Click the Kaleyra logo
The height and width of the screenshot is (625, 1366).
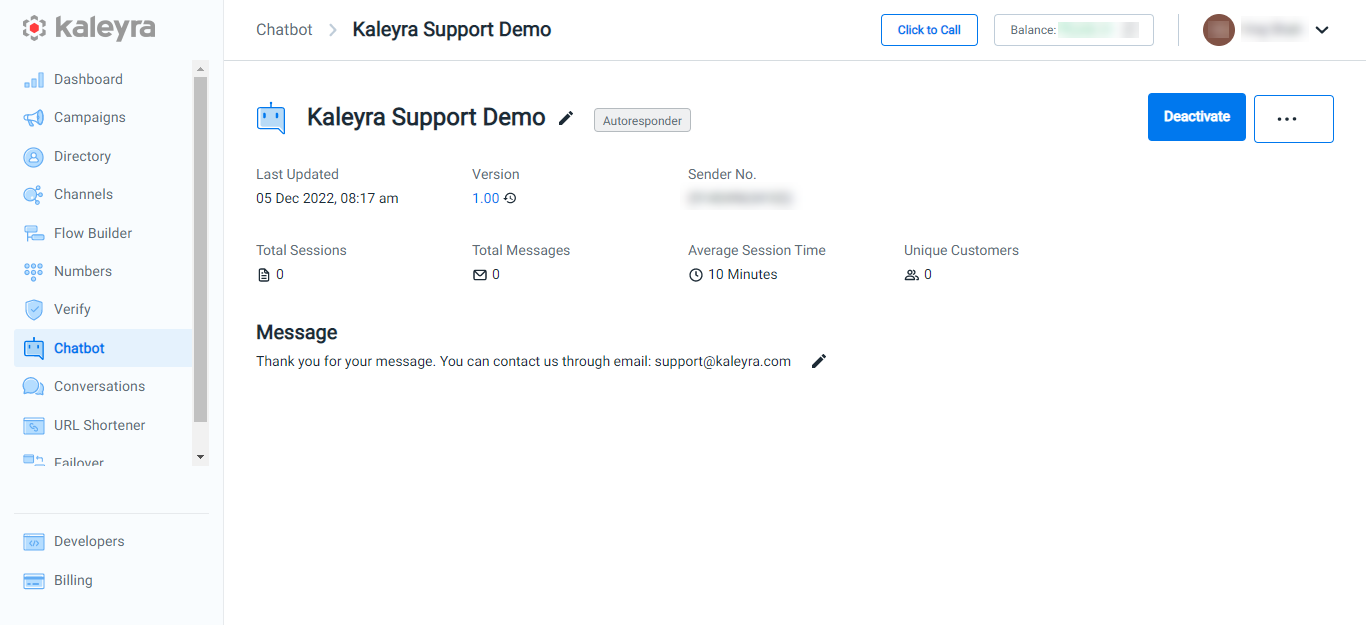coord(89,27)
